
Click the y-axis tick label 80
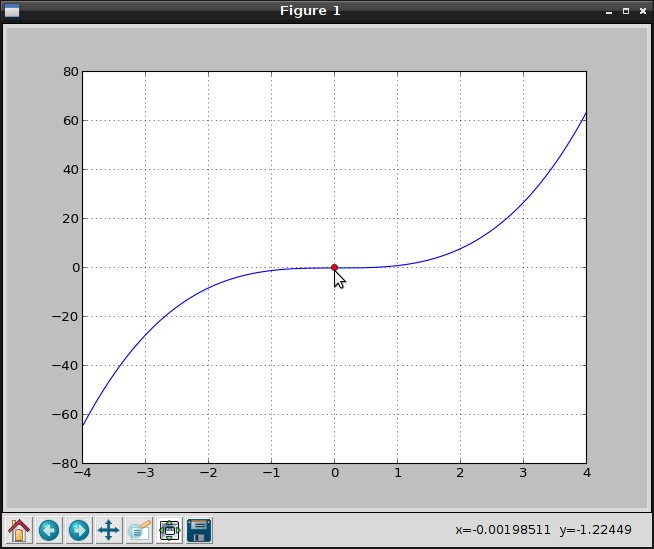70,72
